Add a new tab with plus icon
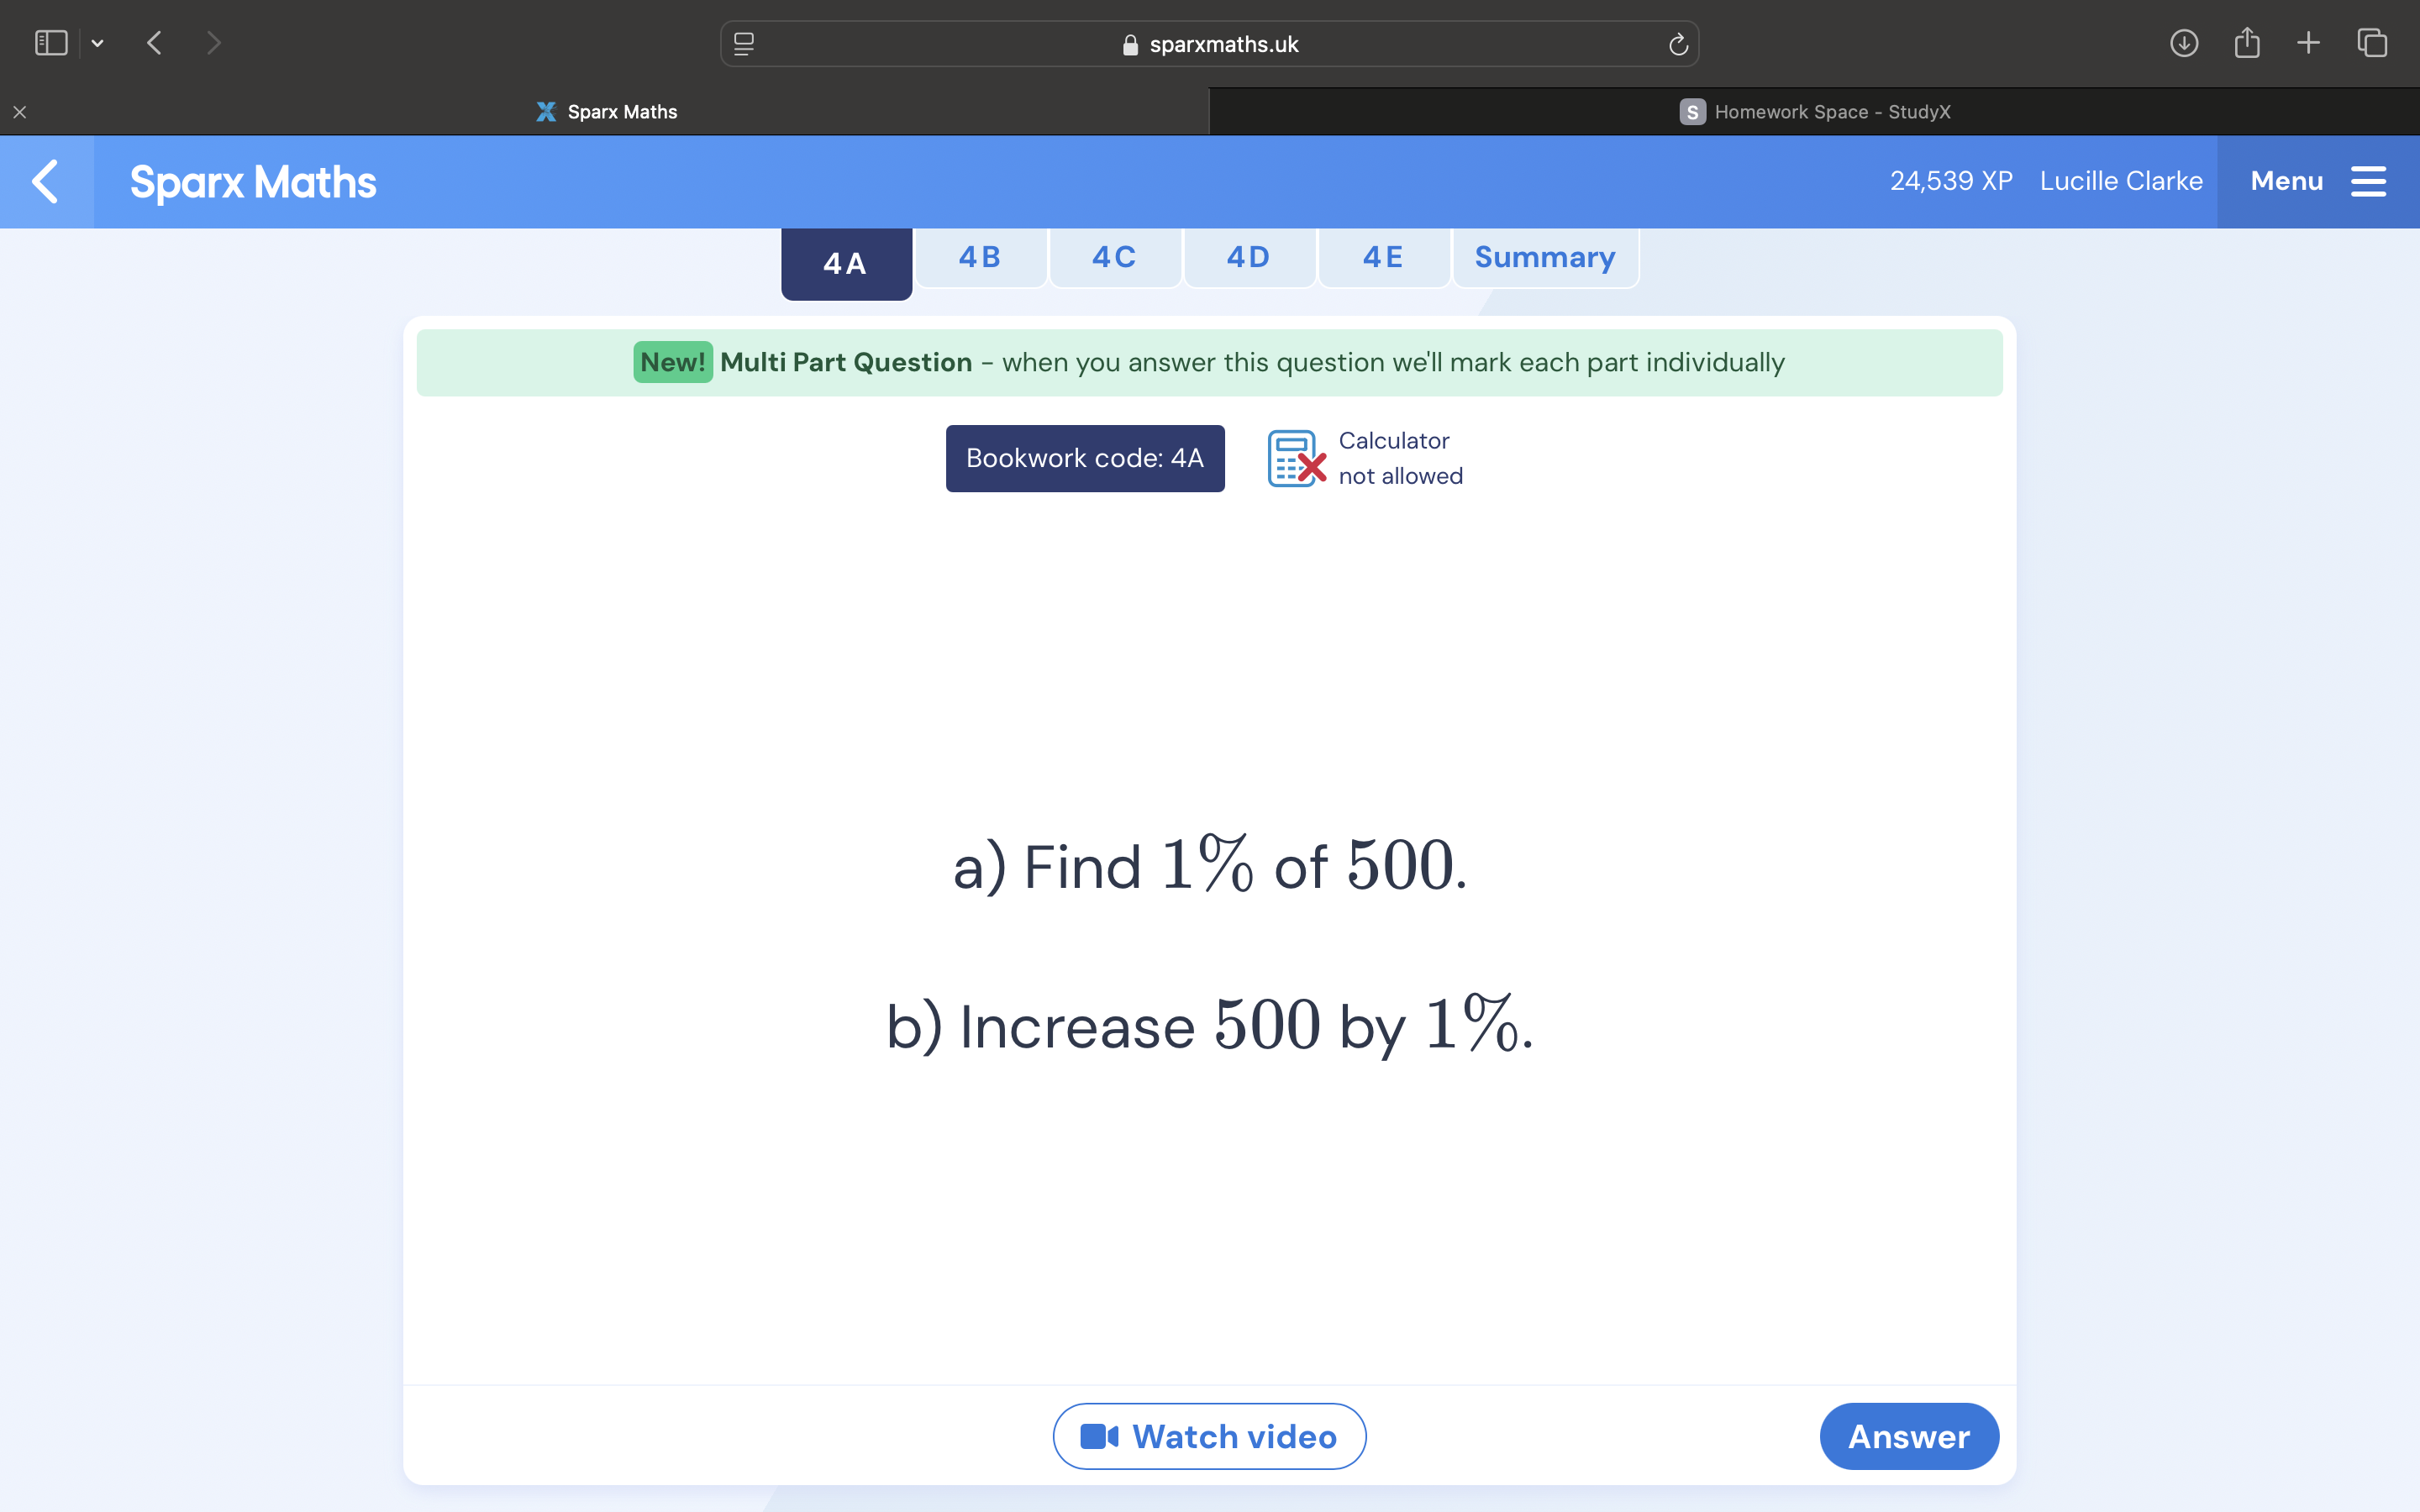This screenshot has height=1512, width=2420. 2308,43
